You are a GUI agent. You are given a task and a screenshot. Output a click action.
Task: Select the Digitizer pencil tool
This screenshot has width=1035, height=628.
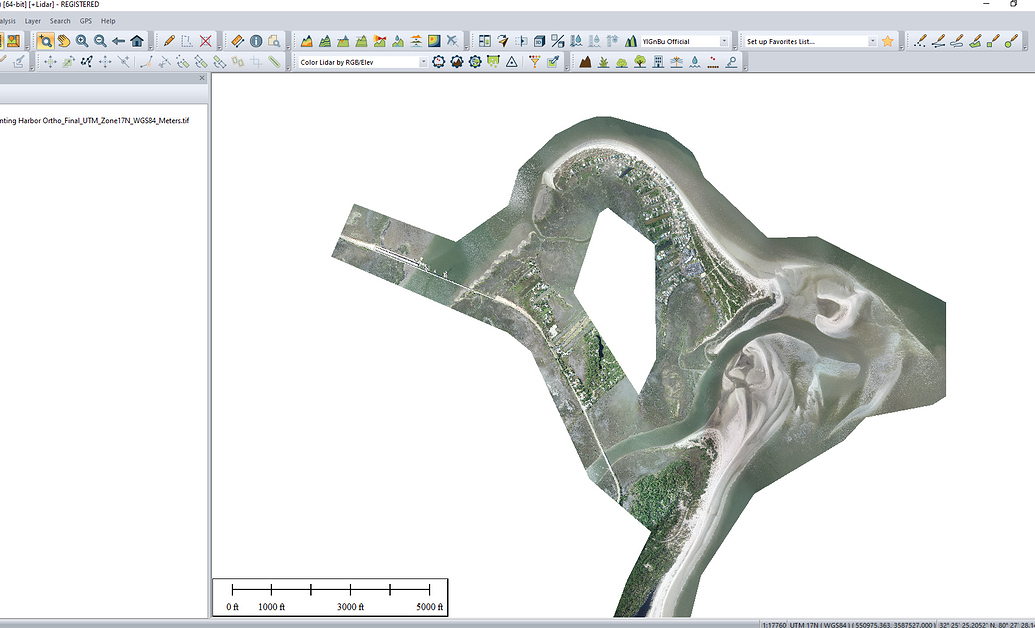point(169,41)
